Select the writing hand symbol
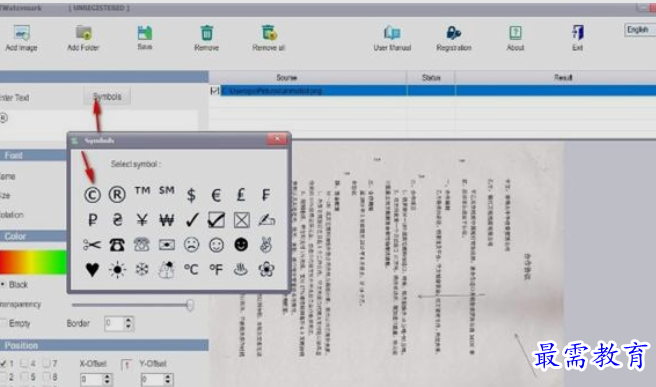Screen dimensions: 656x387 coord(266,220)
